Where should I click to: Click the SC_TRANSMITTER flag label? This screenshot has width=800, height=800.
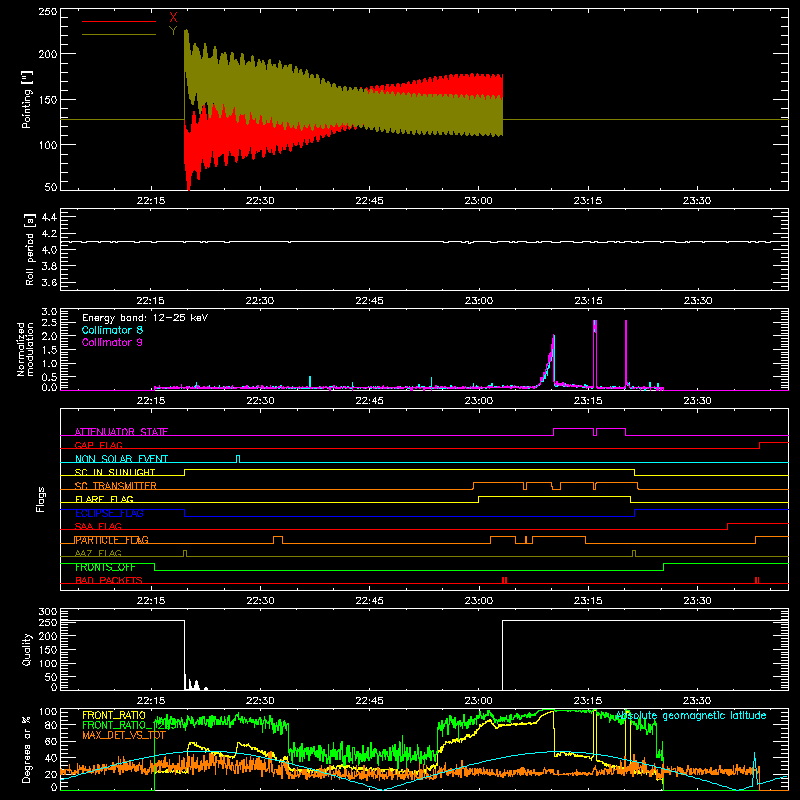116,486
